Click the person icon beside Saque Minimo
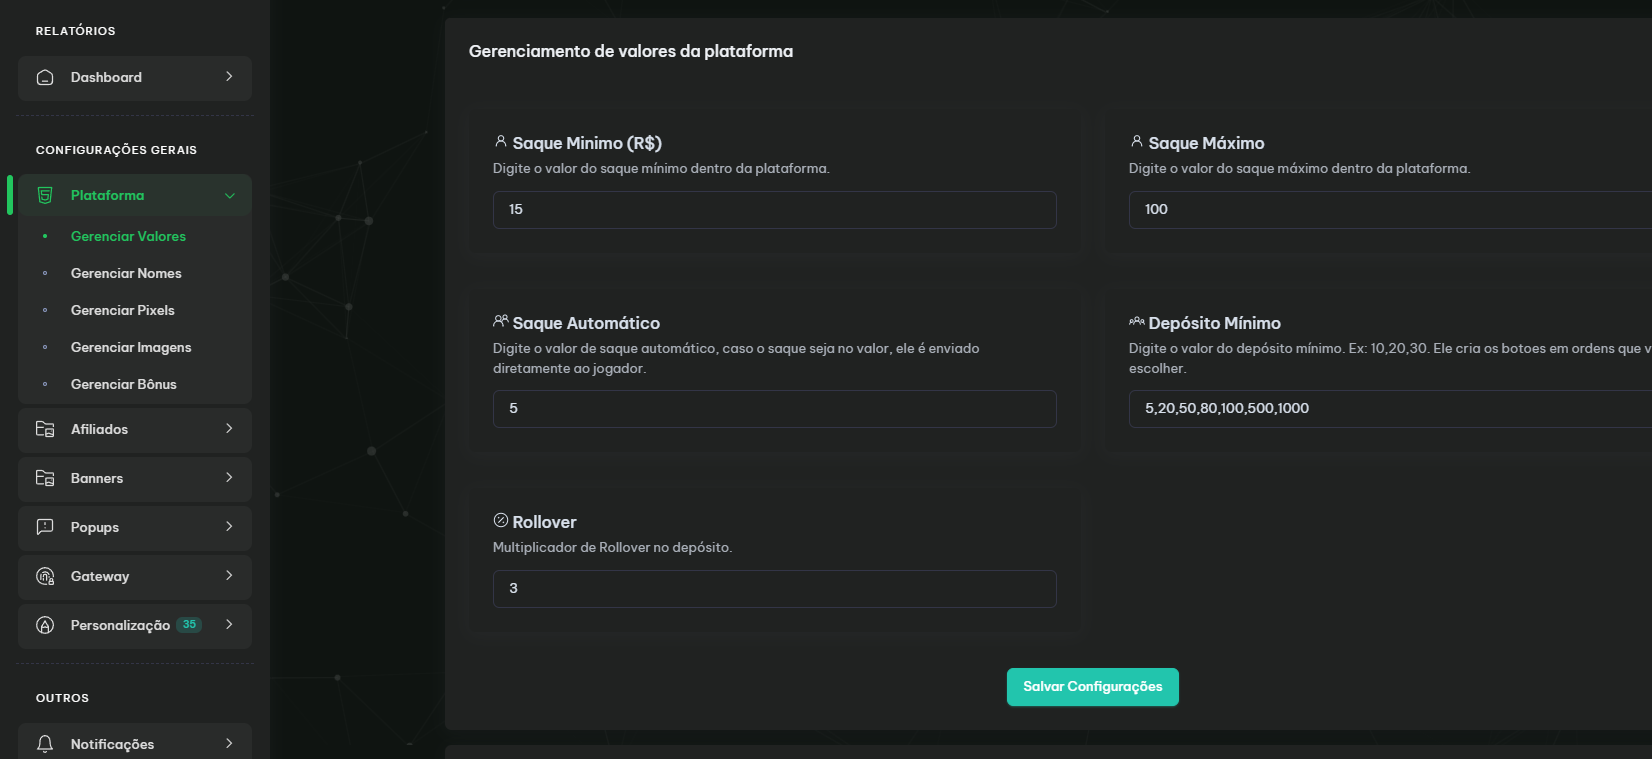 500,142
